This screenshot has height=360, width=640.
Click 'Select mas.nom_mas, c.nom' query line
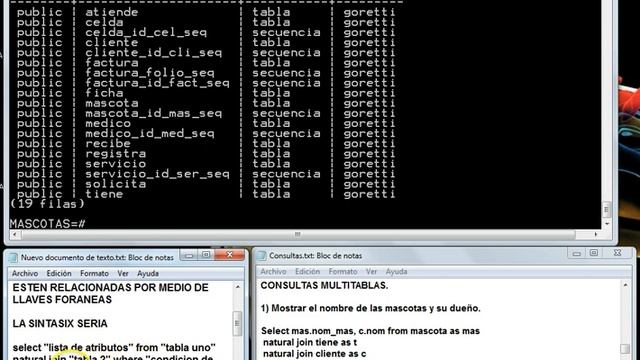[x=370, y=331]
